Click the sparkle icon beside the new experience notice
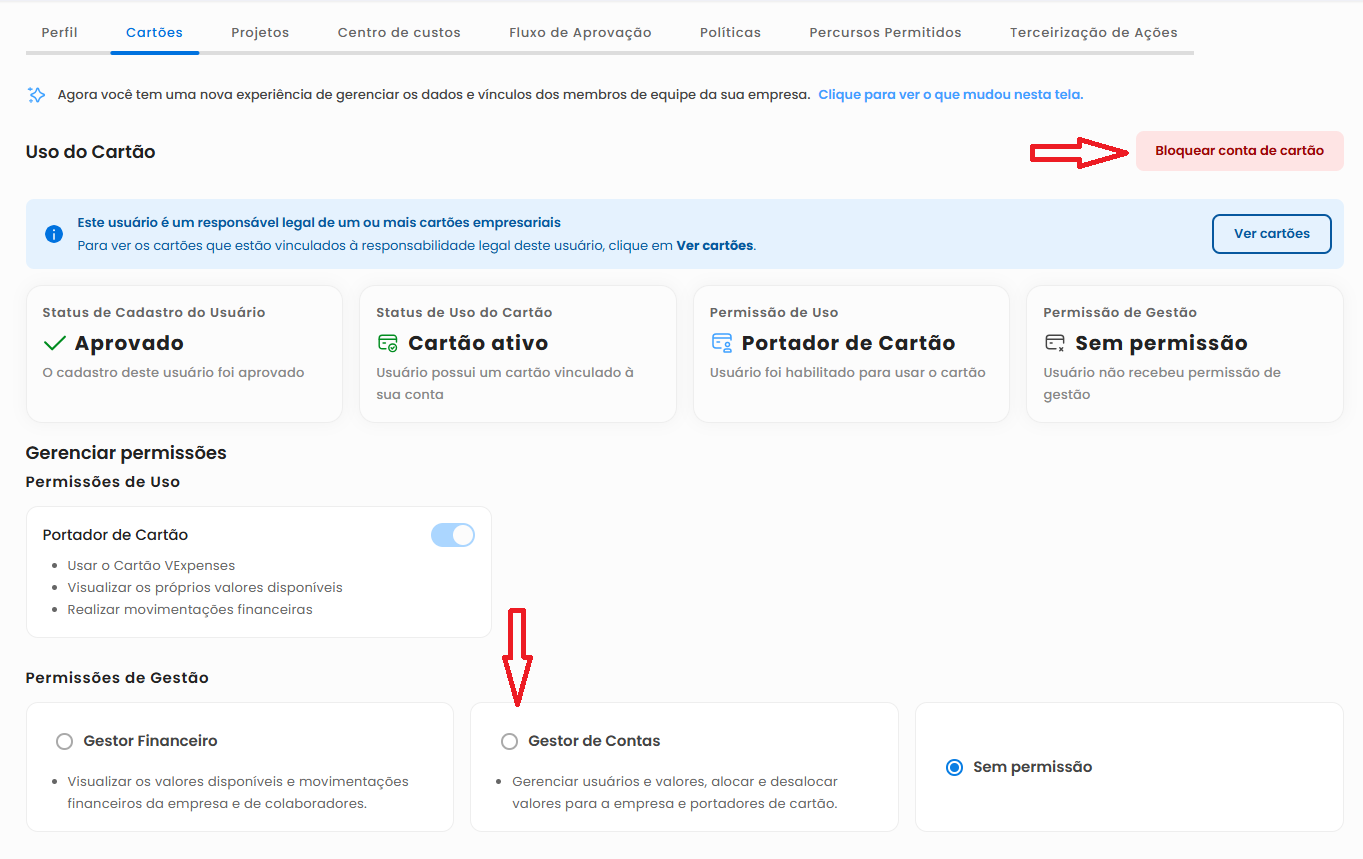This screenshot has height=859, width=1363. point(37,95)
